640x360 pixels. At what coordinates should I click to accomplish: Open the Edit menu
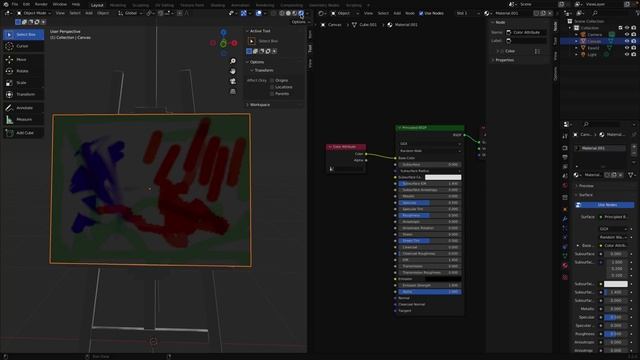point(26,4)
